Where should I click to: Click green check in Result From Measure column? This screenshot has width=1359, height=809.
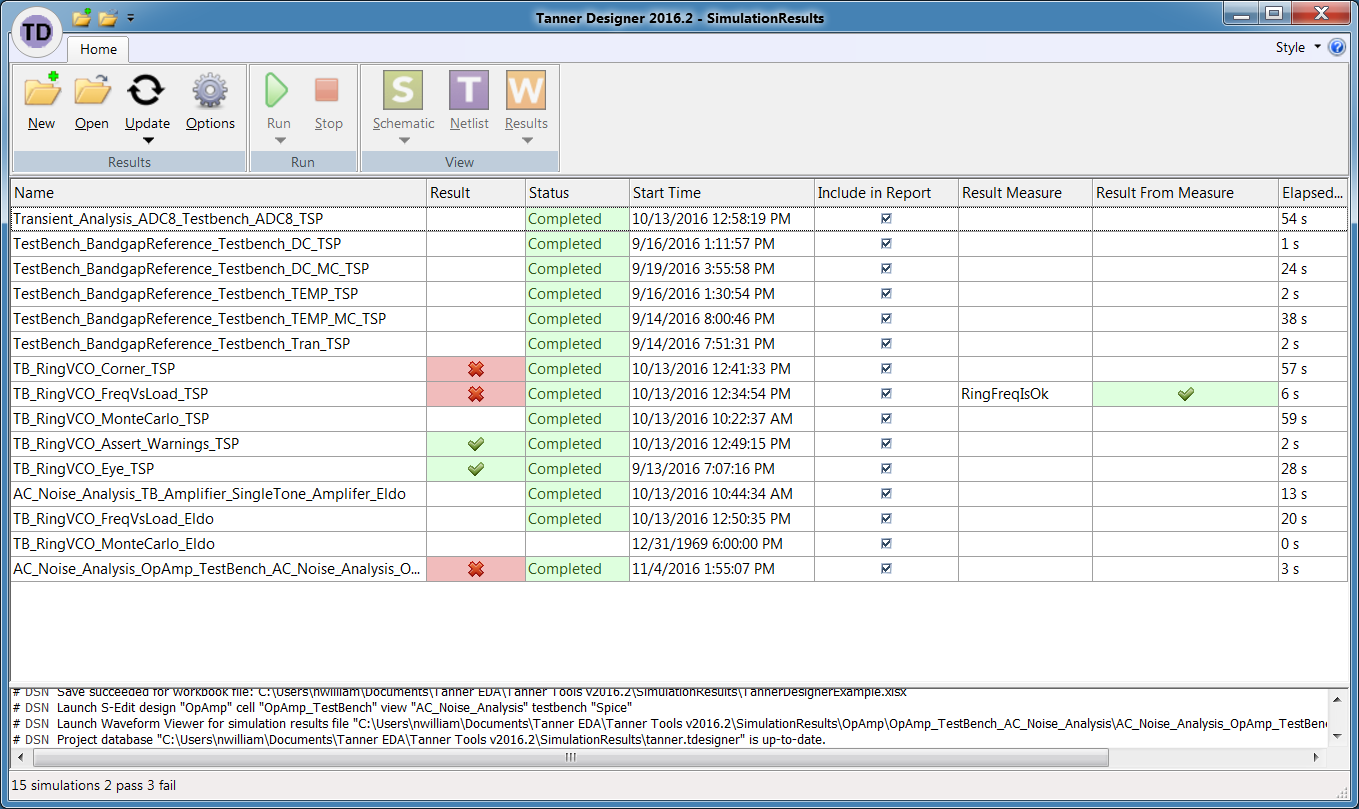pos(1186,394)
